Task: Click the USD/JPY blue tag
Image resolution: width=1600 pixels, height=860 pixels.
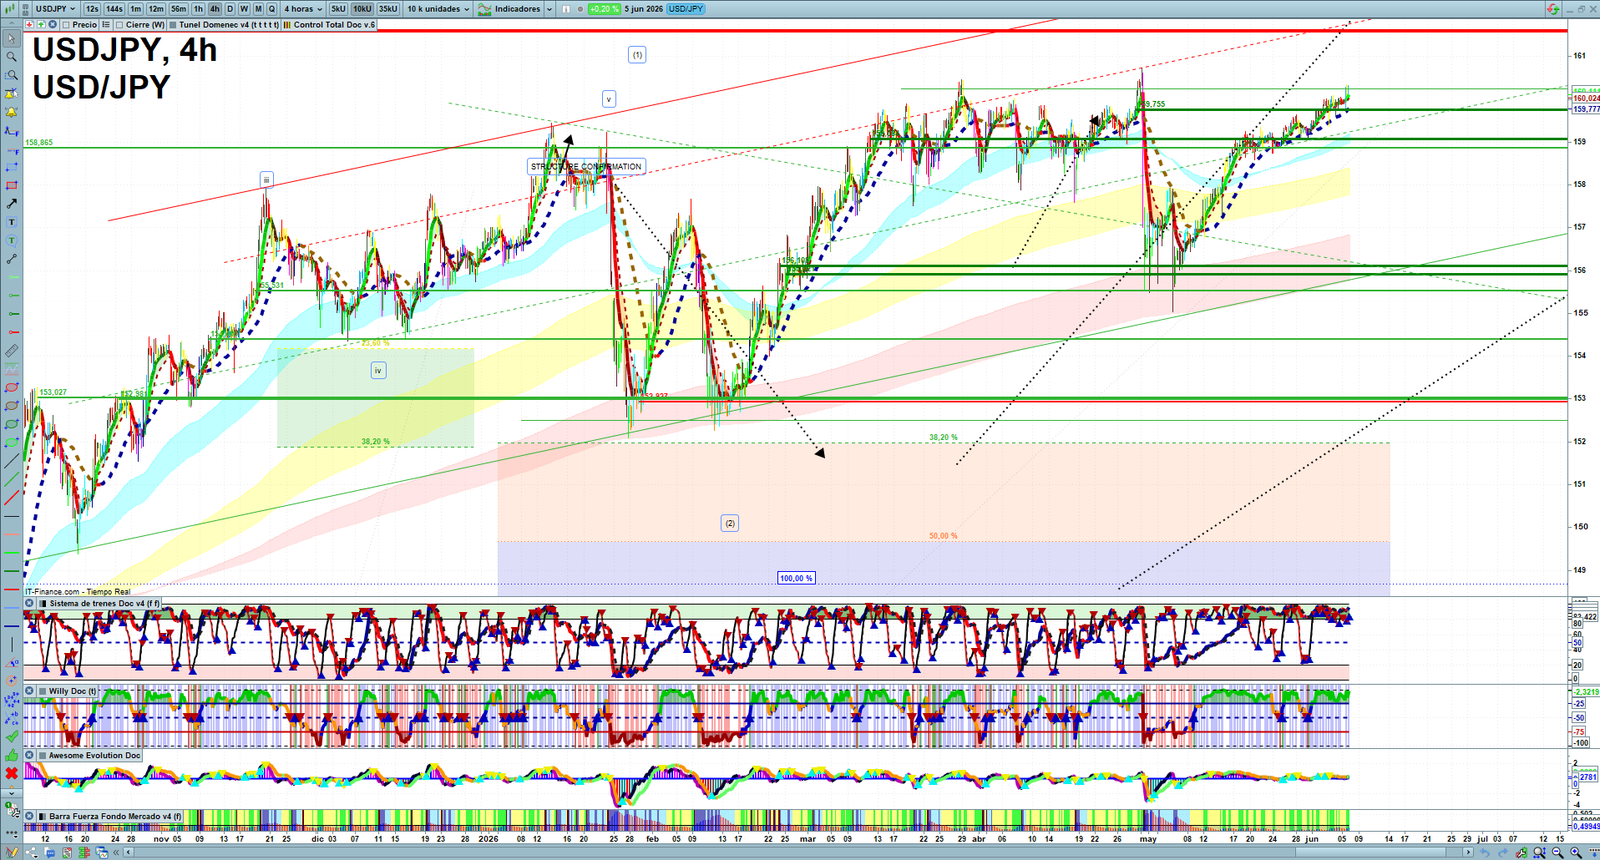Action: click(x=686, y=9)
